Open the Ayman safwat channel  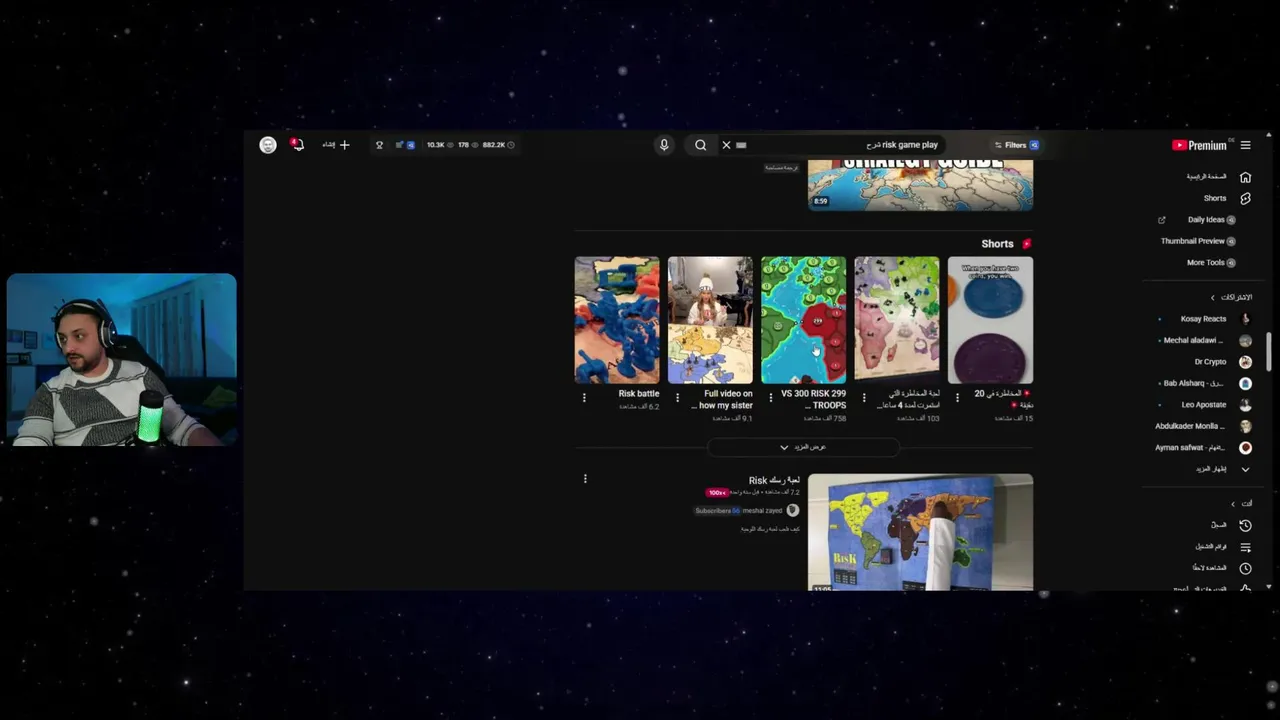[x=1190, y=448]
